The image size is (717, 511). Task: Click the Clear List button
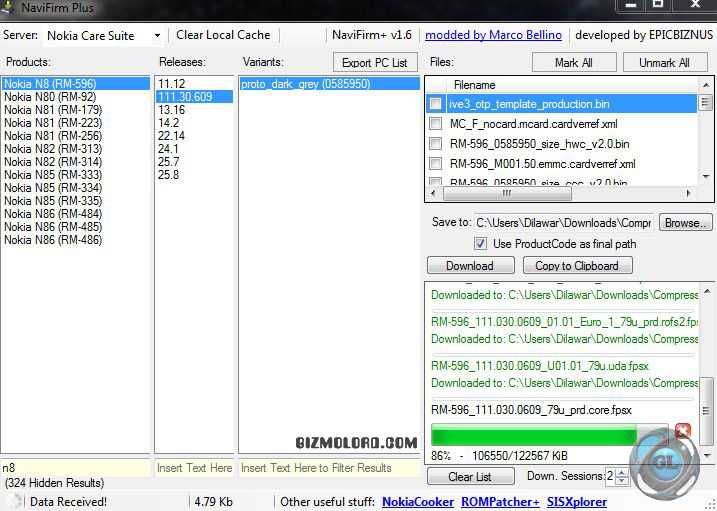tap(471, 476)
